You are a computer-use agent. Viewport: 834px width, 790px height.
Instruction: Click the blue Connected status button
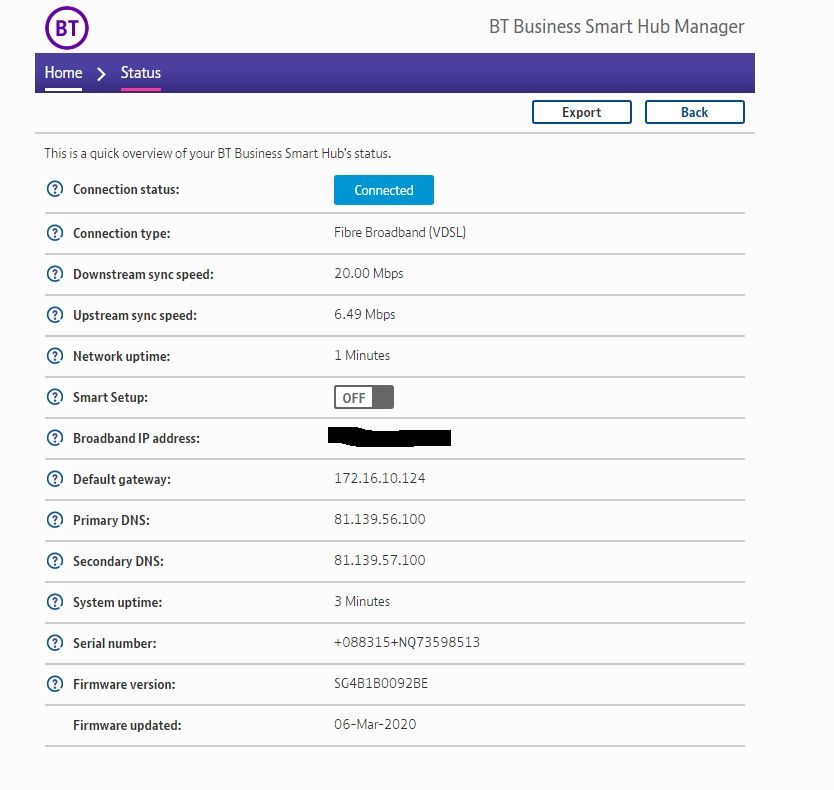(x=383, y=190)
